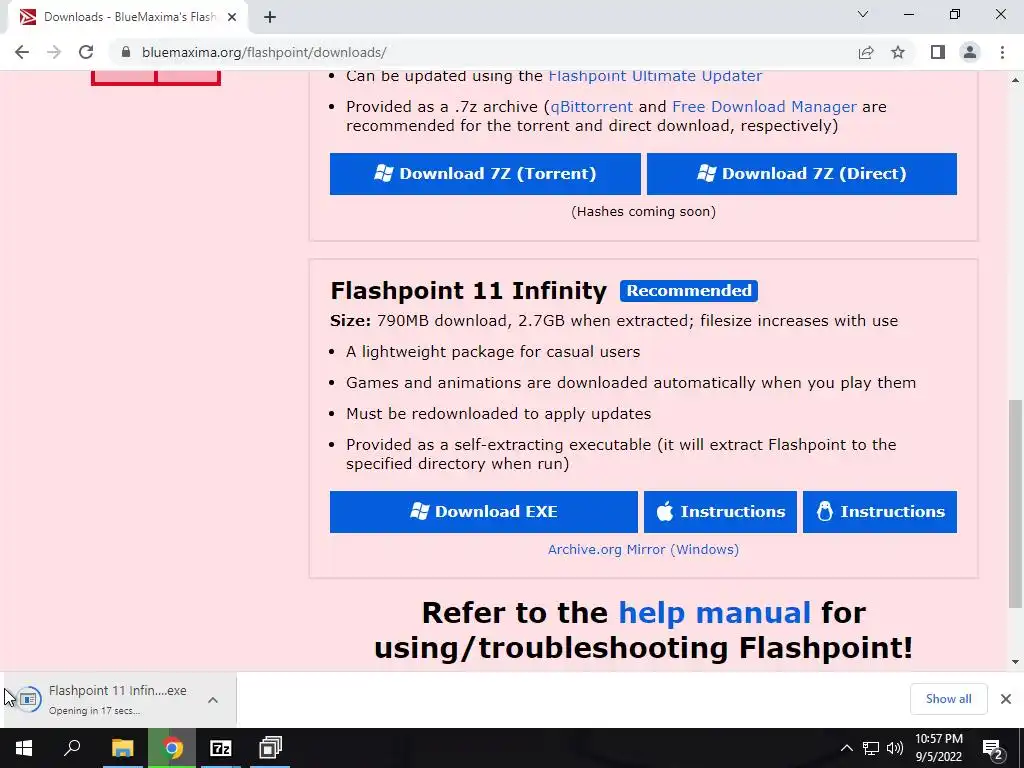Screen dimensions: 1024x768
Task: Click the scrollbar down arrow
Action: (x=1016, y=662)
